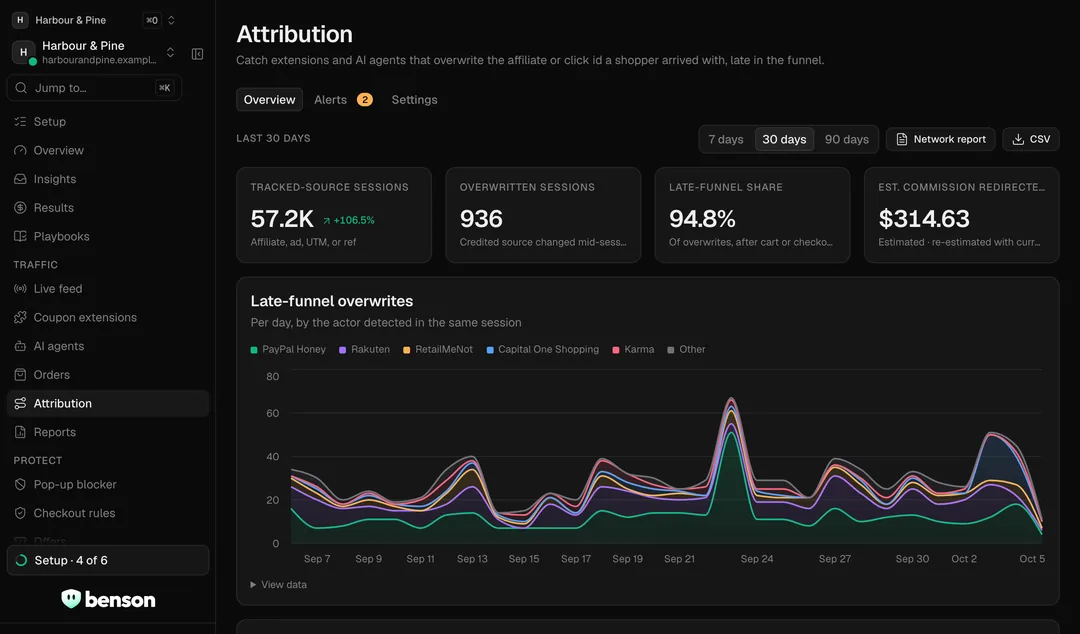Open the Alerts tab
The image size is (1080, 634).
point(343,100)
